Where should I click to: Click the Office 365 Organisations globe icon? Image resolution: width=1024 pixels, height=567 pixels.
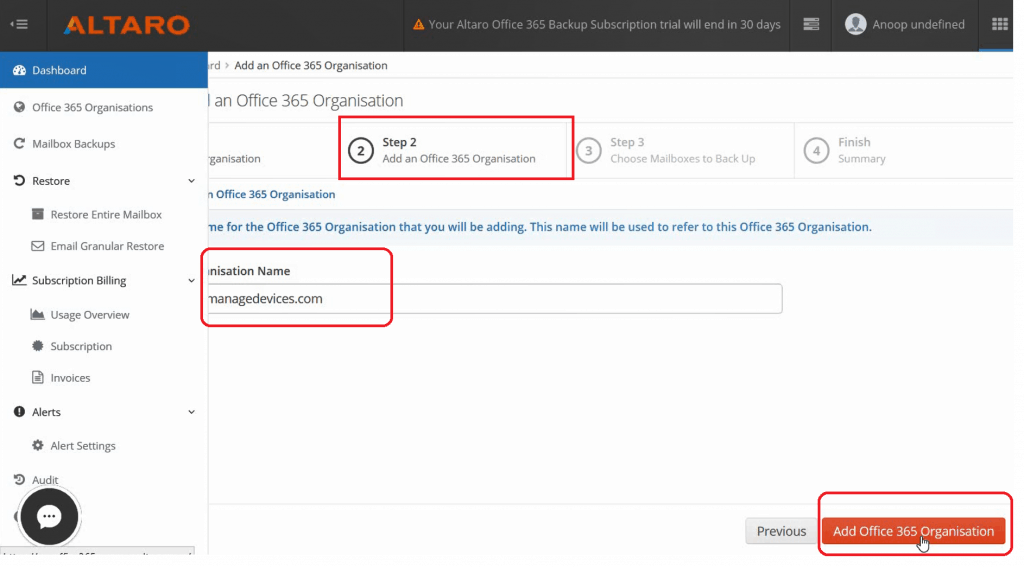(19, 107)
